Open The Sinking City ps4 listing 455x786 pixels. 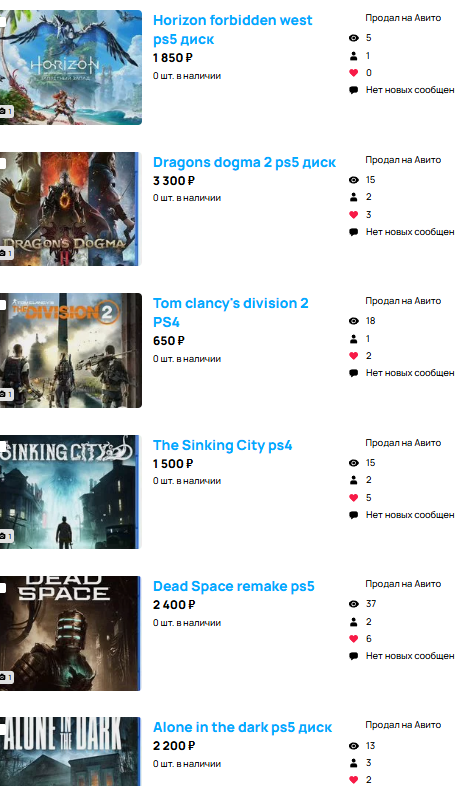222,445
